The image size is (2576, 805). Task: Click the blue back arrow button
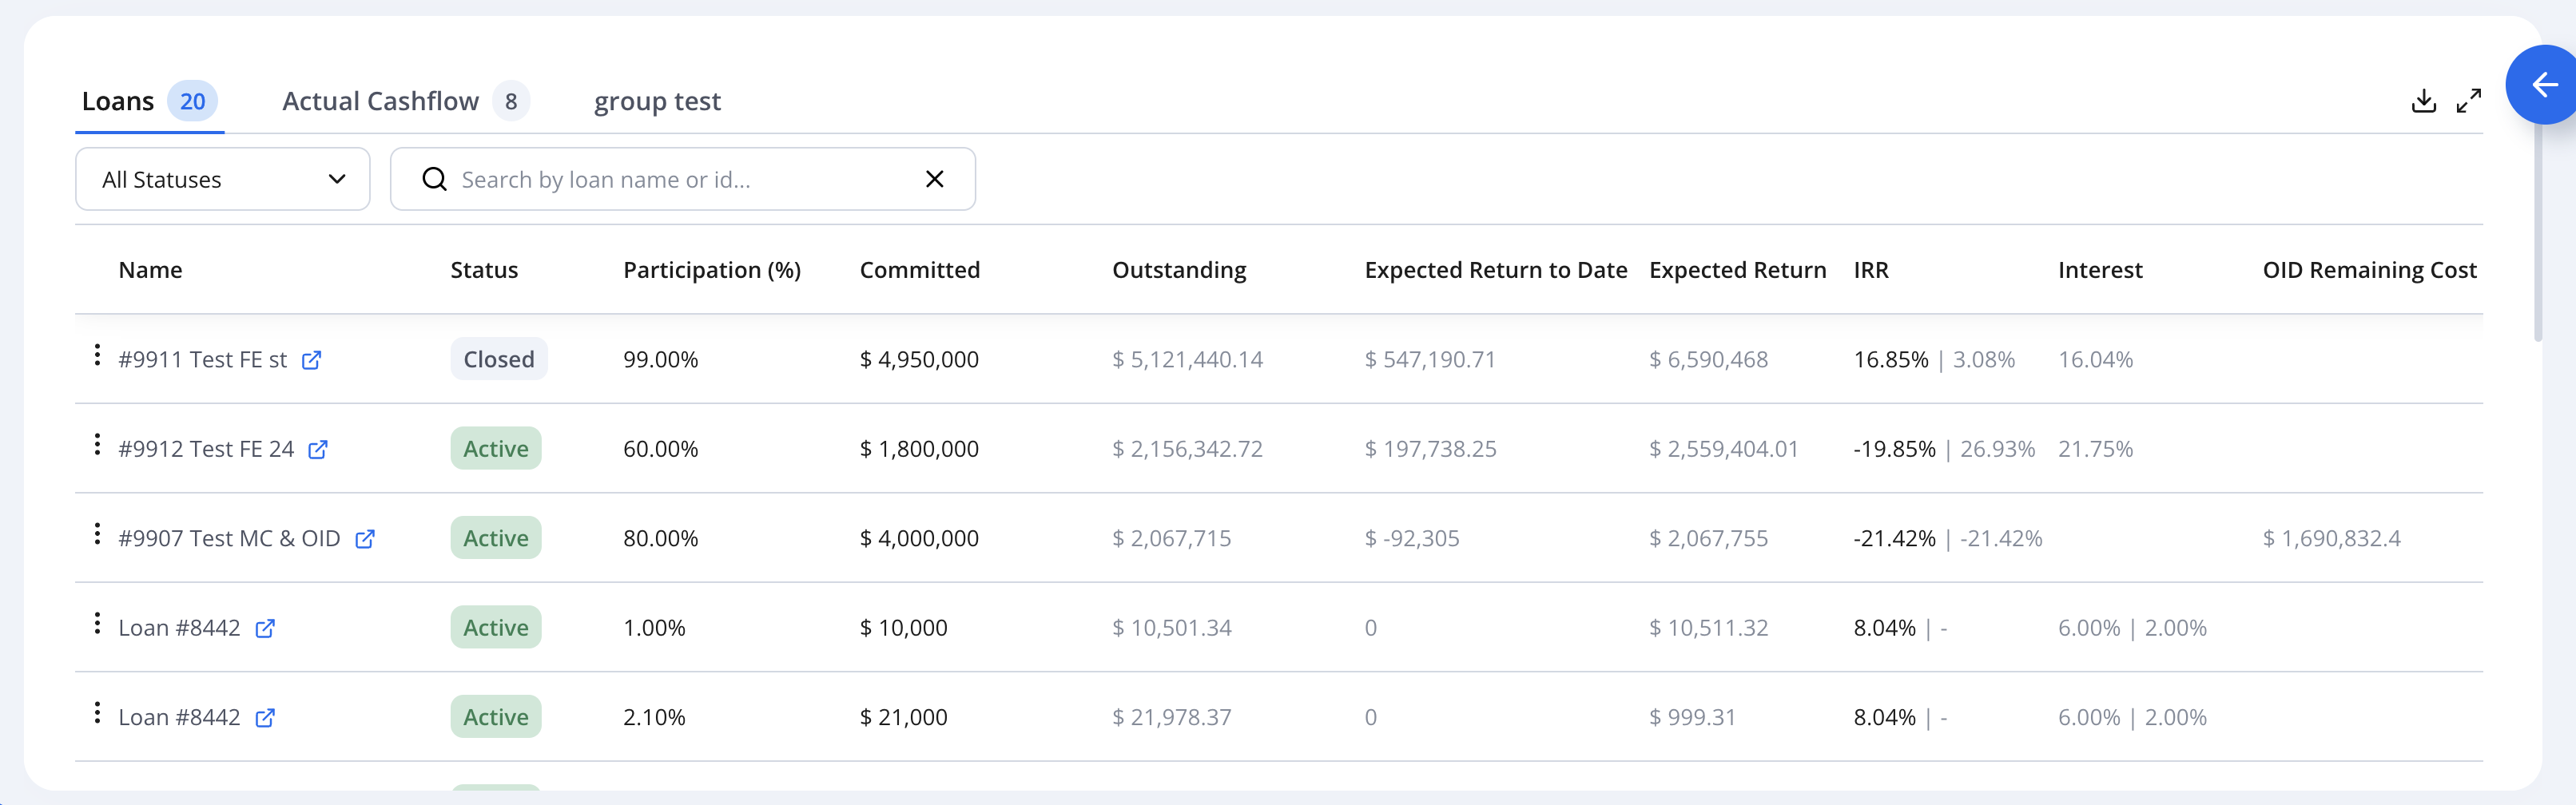click(2543, 85)
